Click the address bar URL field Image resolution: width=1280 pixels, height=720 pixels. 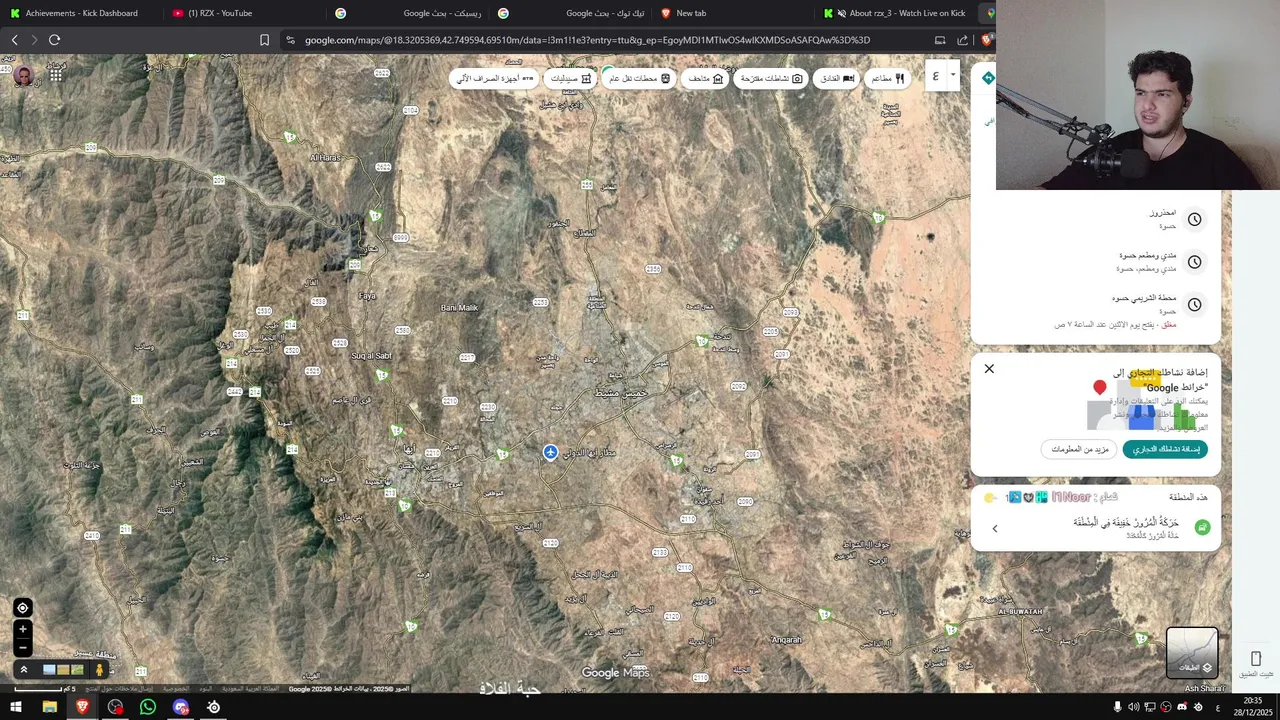click(587, 40)
